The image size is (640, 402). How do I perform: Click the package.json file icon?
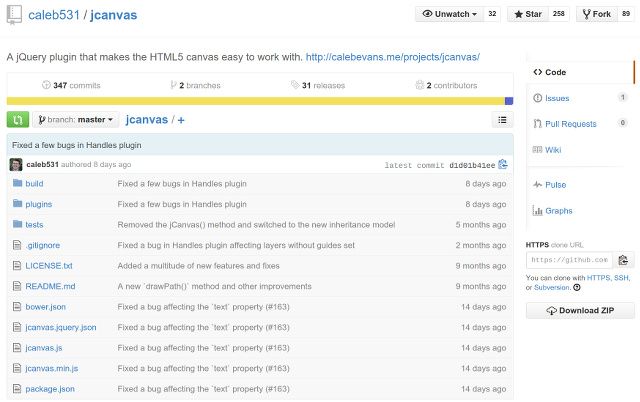(x=17, y=389)
